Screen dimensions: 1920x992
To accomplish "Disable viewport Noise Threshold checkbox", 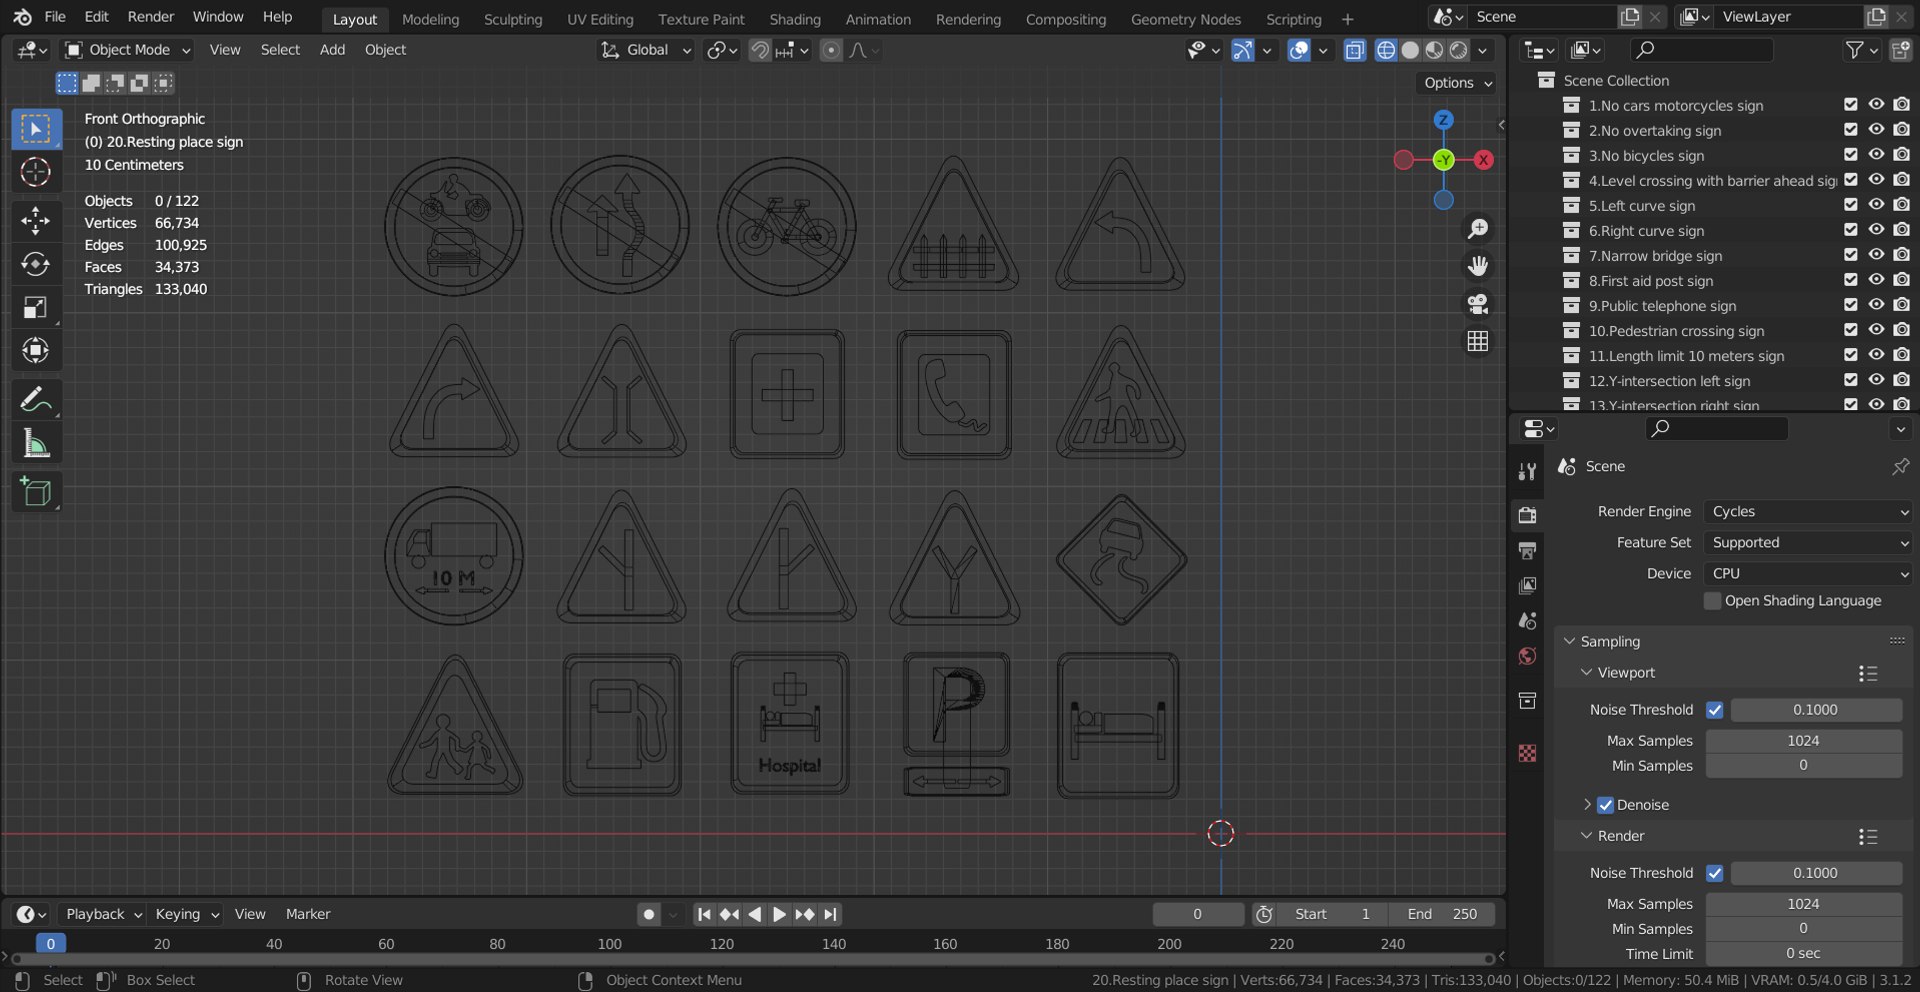I will (x=1715, y=710).
